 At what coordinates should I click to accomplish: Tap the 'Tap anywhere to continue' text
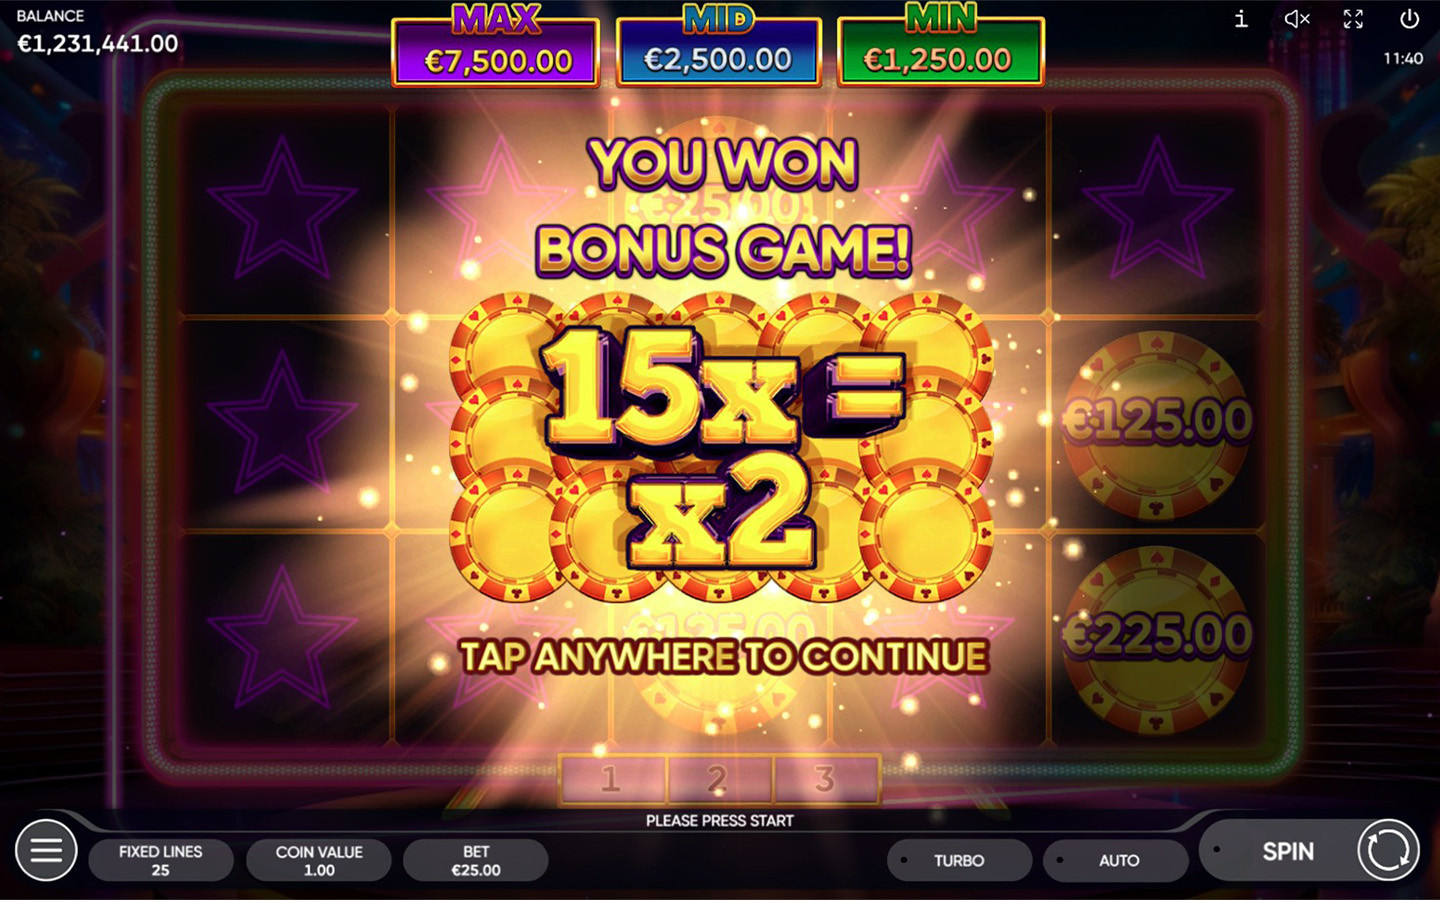click(724, 657)
